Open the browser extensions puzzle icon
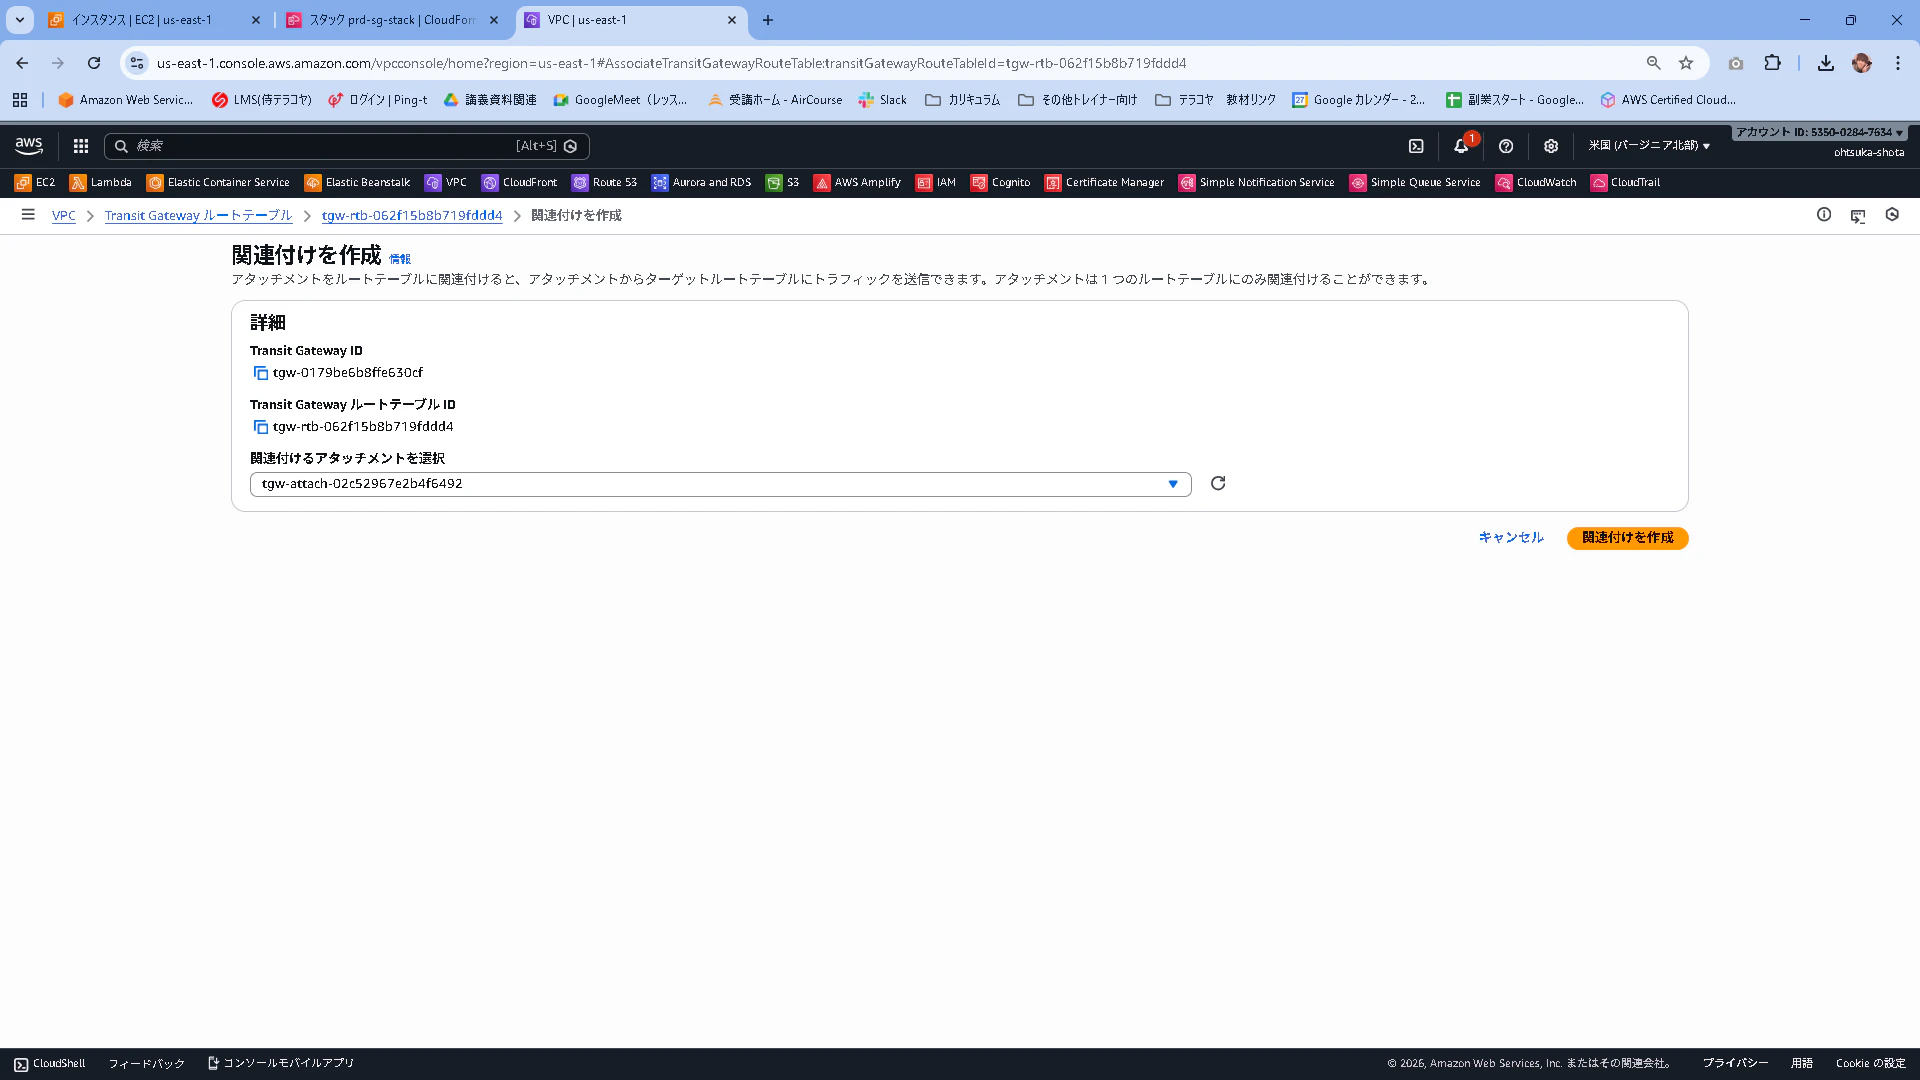Image resolution: width=1920 pixels, height=1080 pixels. pos(1772,63)
